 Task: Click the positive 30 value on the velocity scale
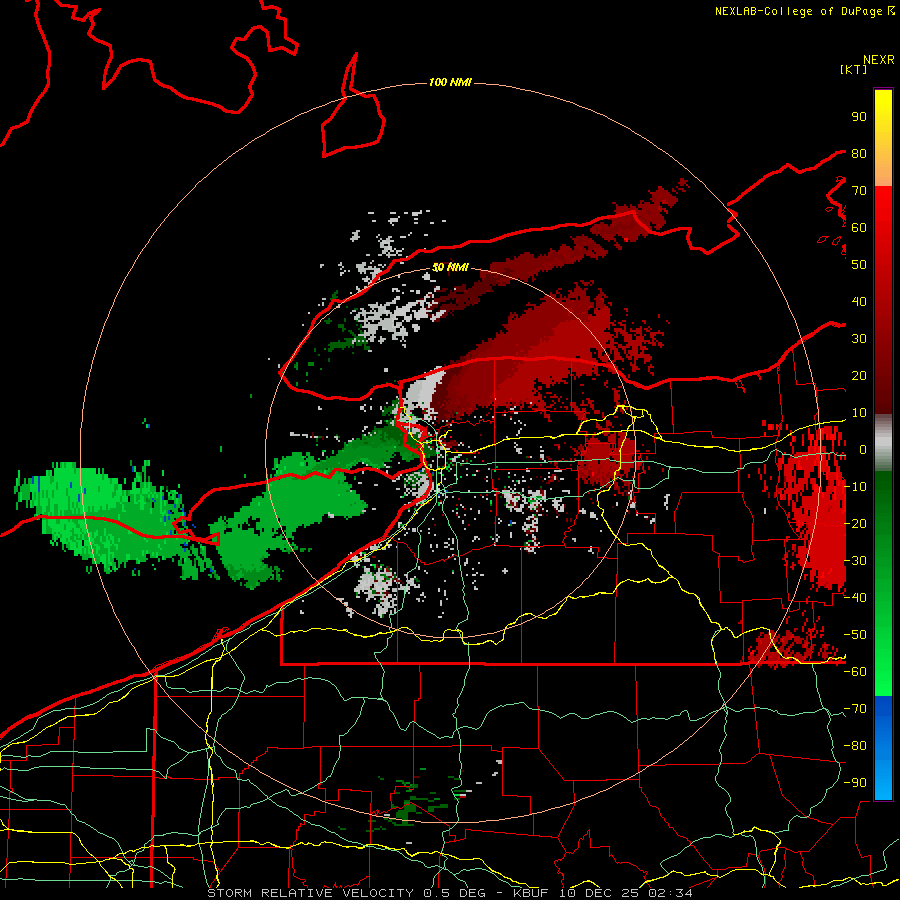859,339
